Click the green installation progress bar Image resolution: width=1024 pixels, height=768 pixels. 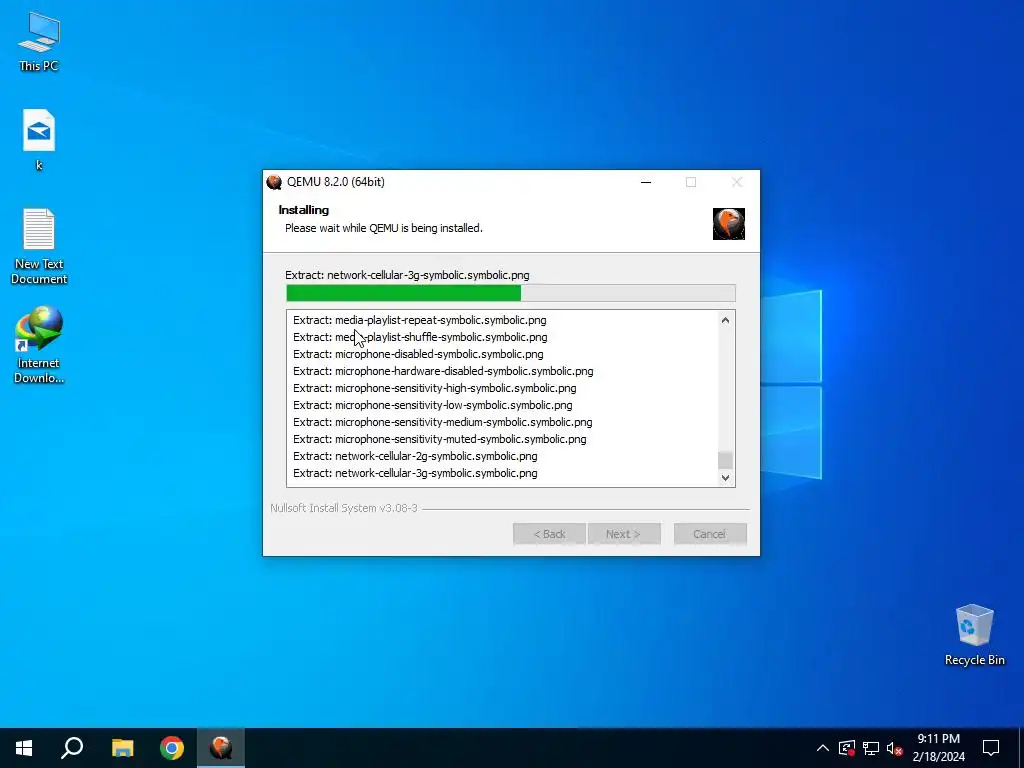pyautogui.click(x=511, y=293)
